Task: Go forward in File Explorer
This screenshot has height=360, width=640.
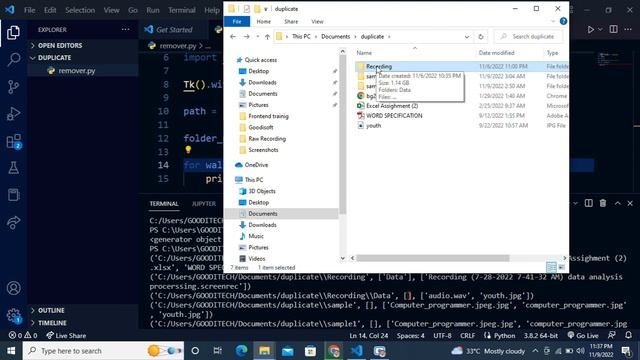Action: click(x=247, y=37)
